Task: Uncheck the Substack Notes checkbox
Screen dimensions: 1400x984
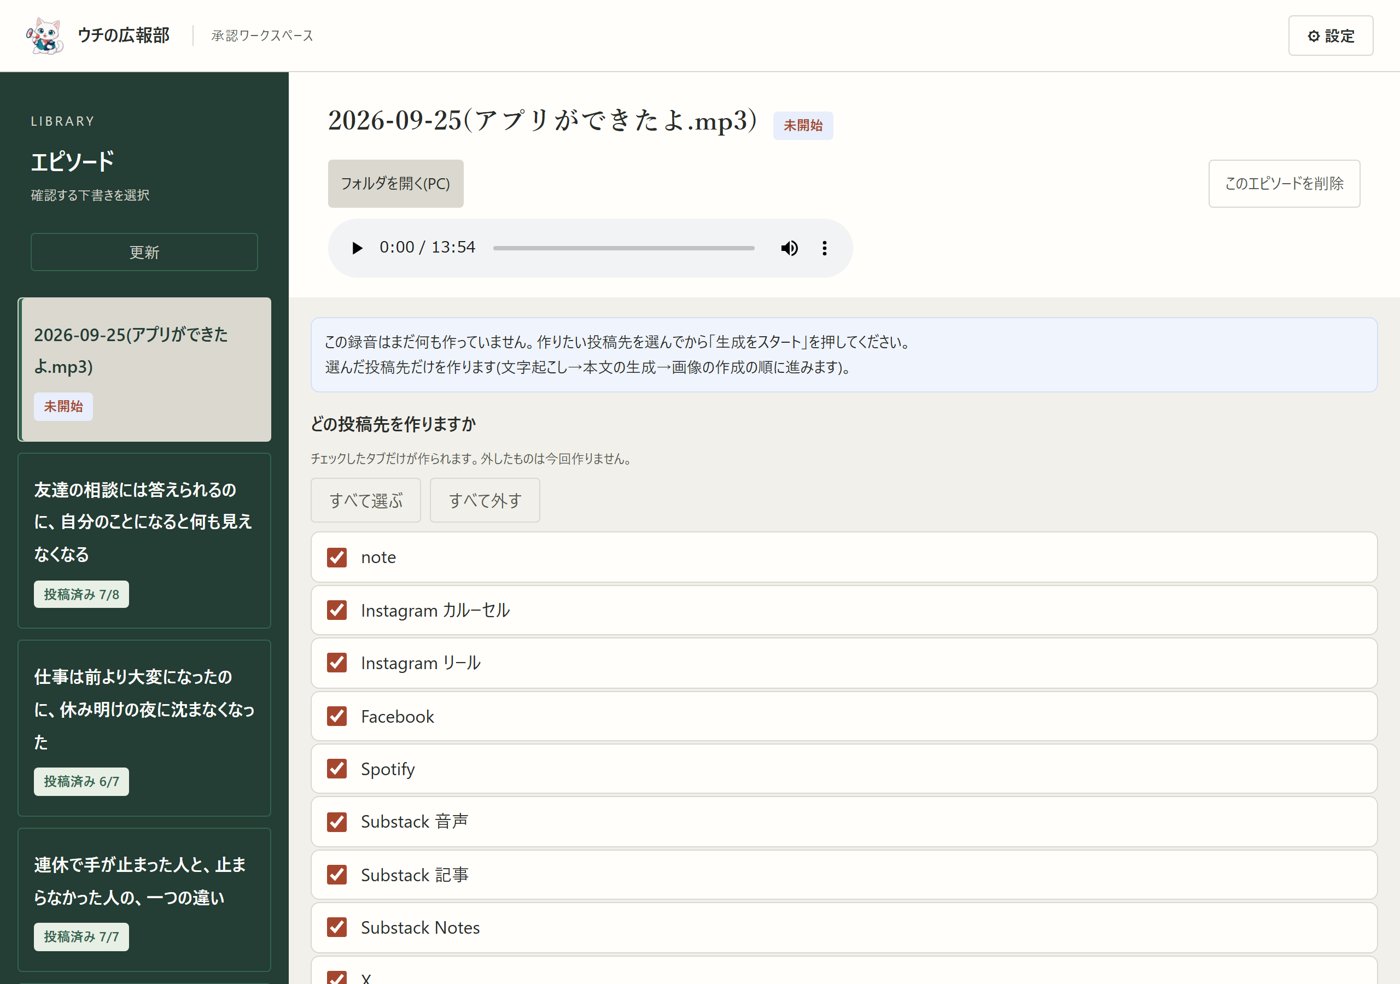Action: pos(337,928)
